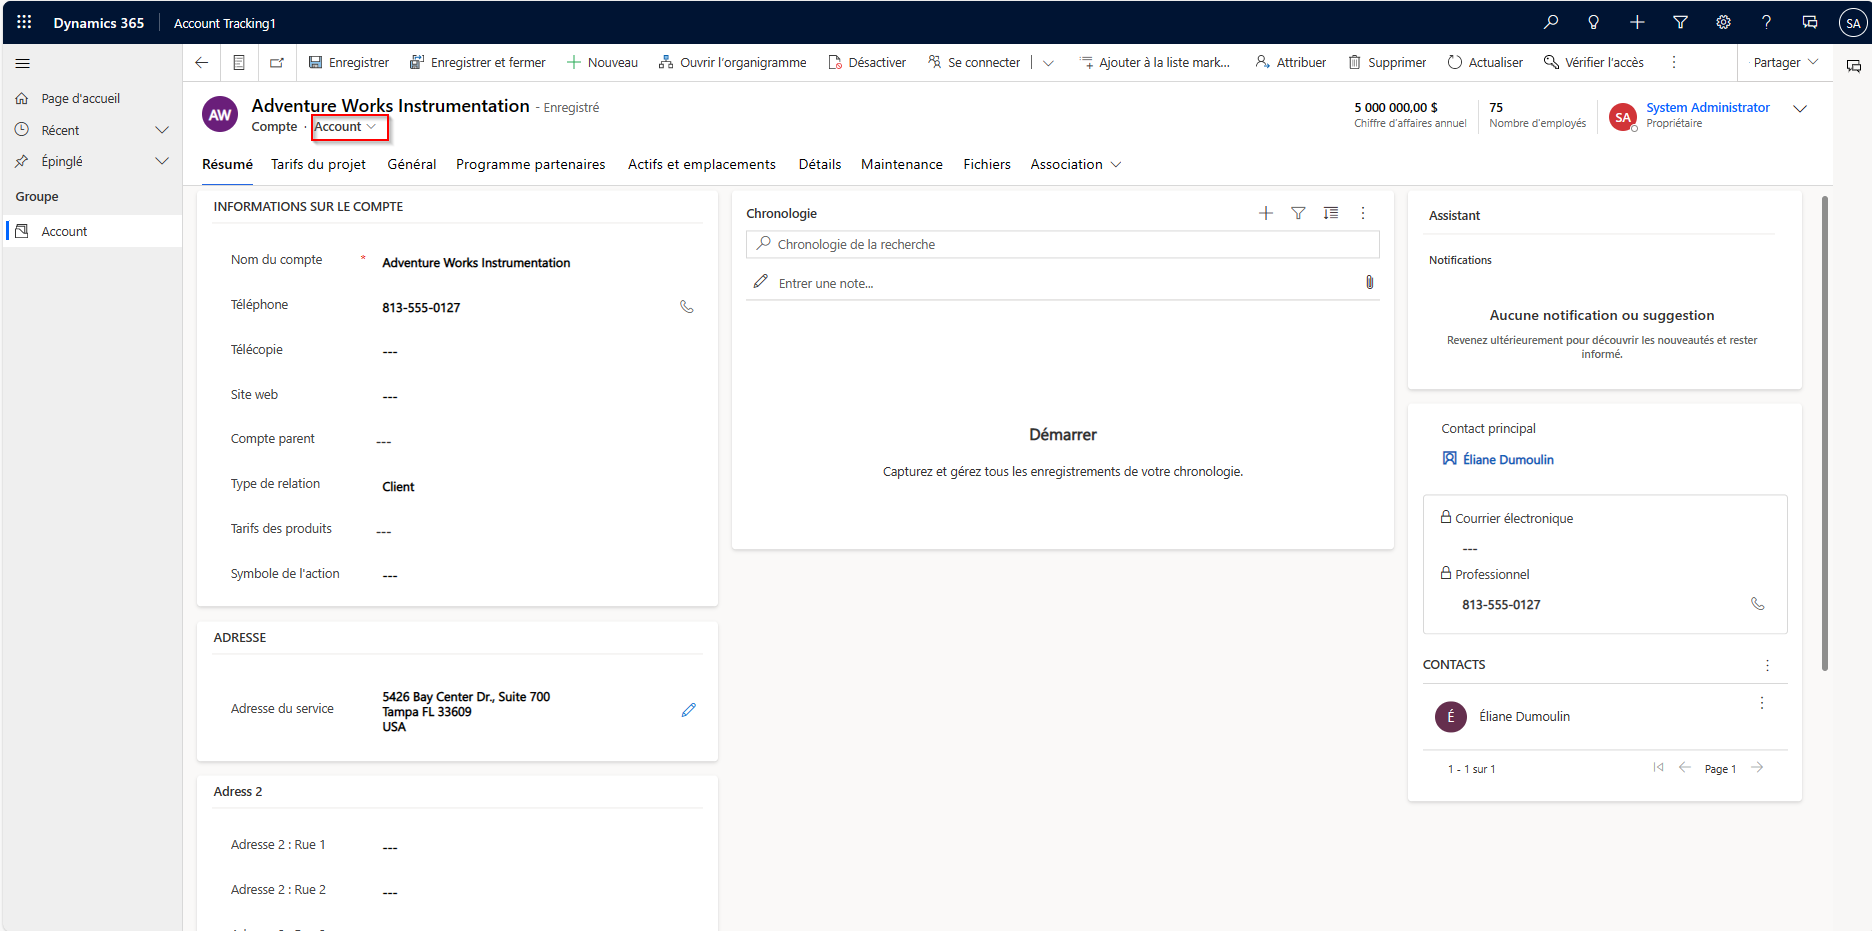The image size is (1872, 931).
Task: Create a new record with Nouveau
Action: pos(602,62)
